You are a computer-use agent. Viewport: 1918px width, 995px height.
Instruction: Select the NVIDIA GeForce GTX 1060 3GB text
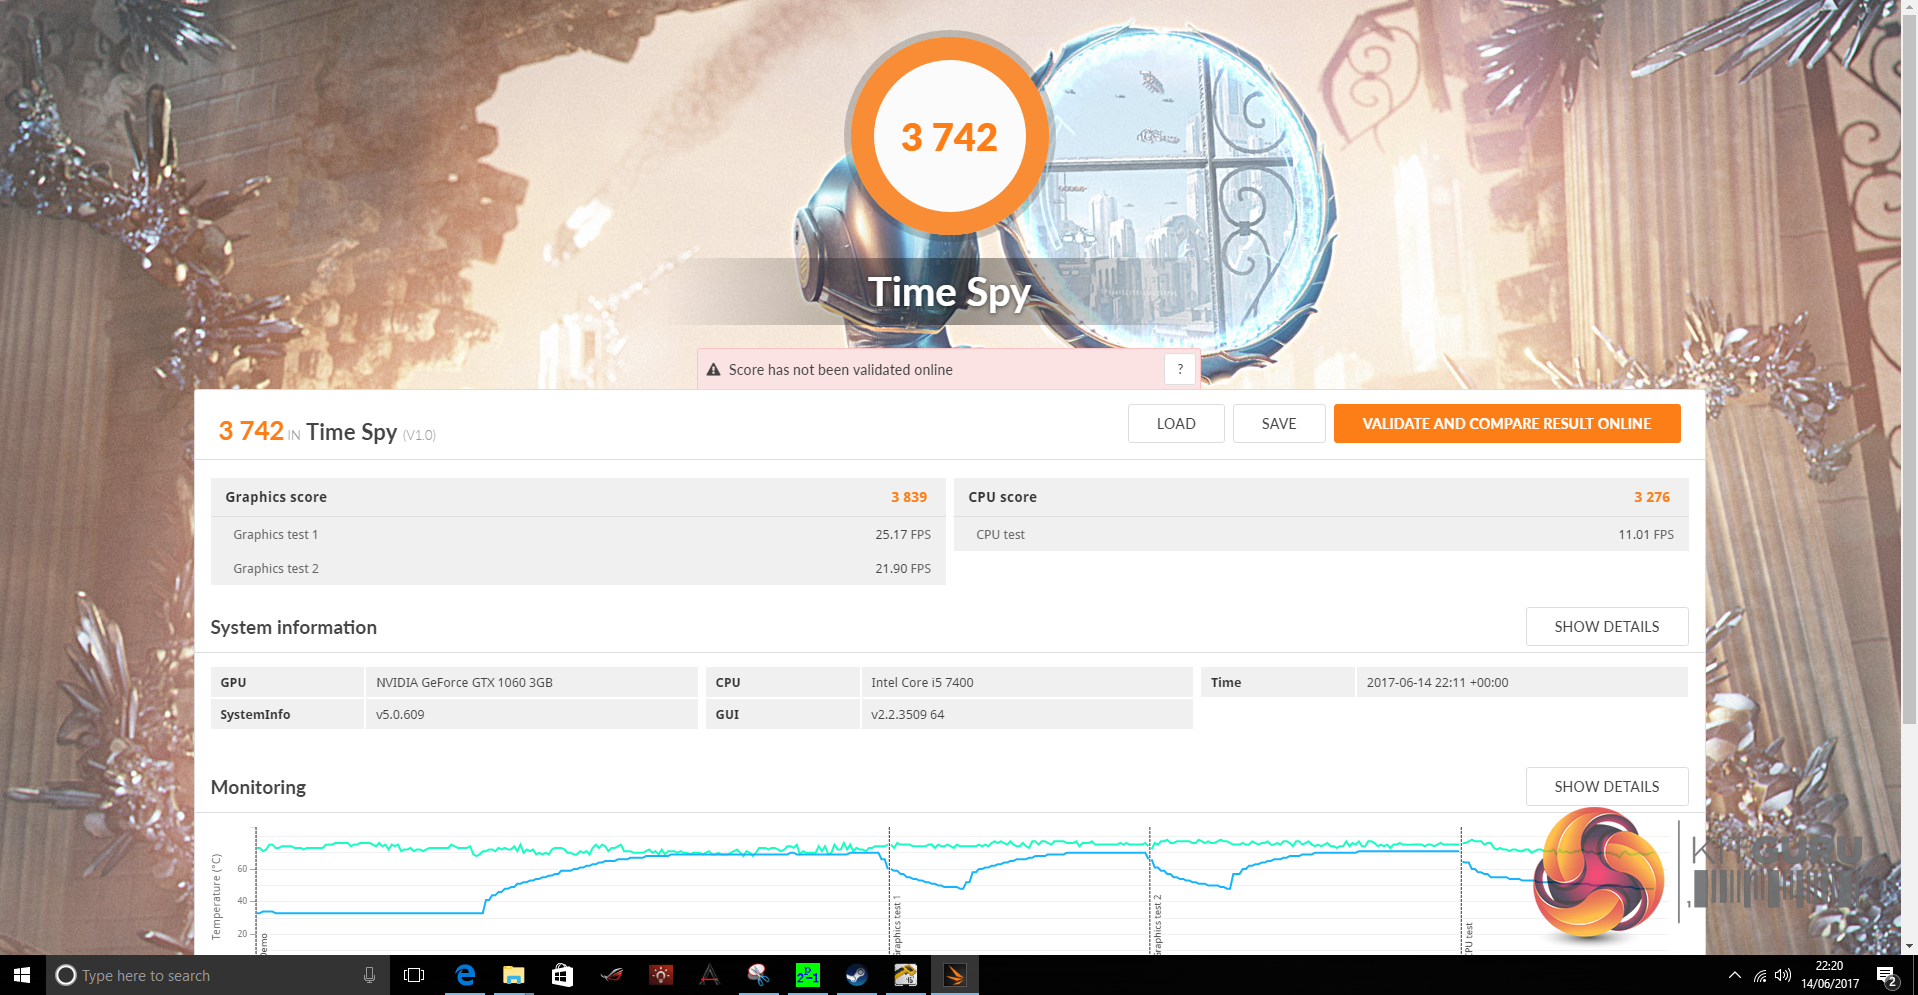464,683
